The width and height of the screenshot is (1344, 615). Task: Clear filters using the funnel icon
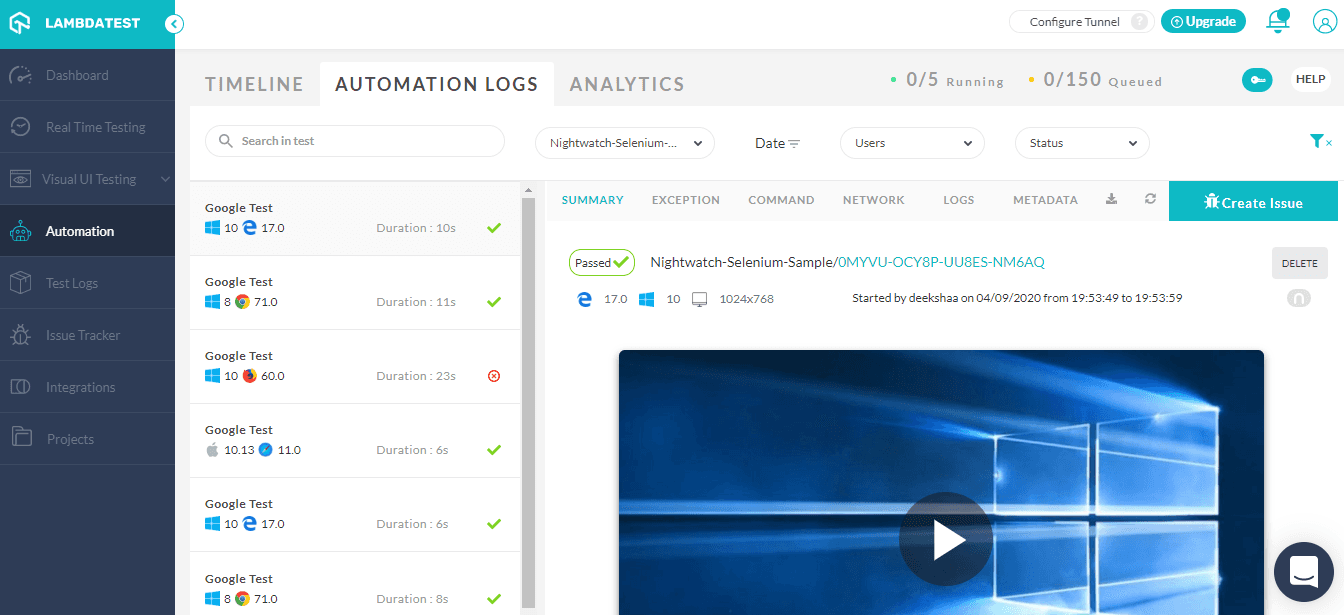point(1320,142)
